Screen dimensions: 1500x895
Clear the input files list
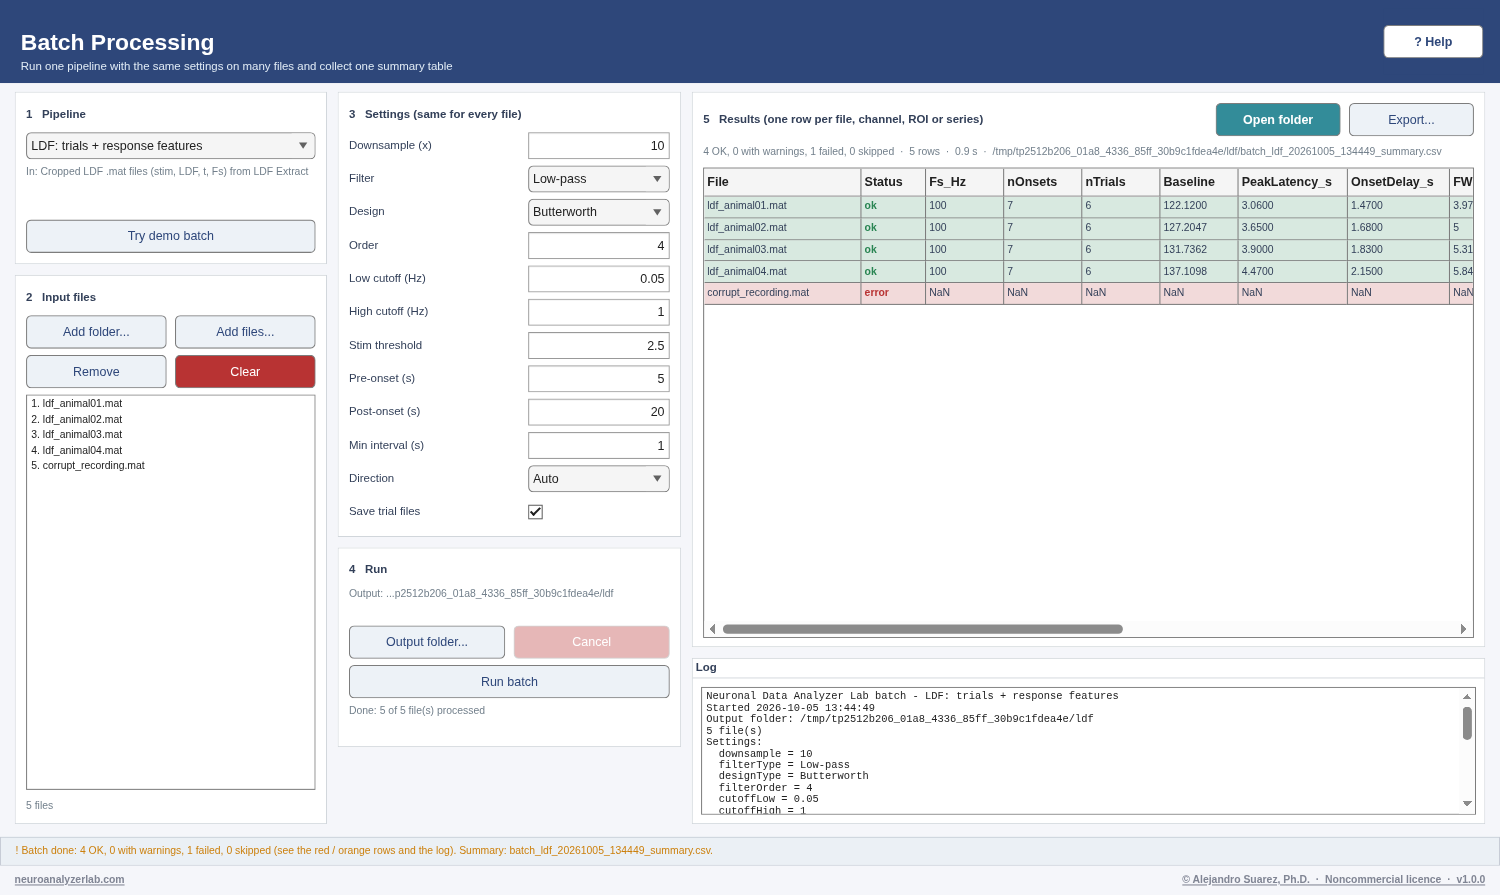(x=245, y=372)
